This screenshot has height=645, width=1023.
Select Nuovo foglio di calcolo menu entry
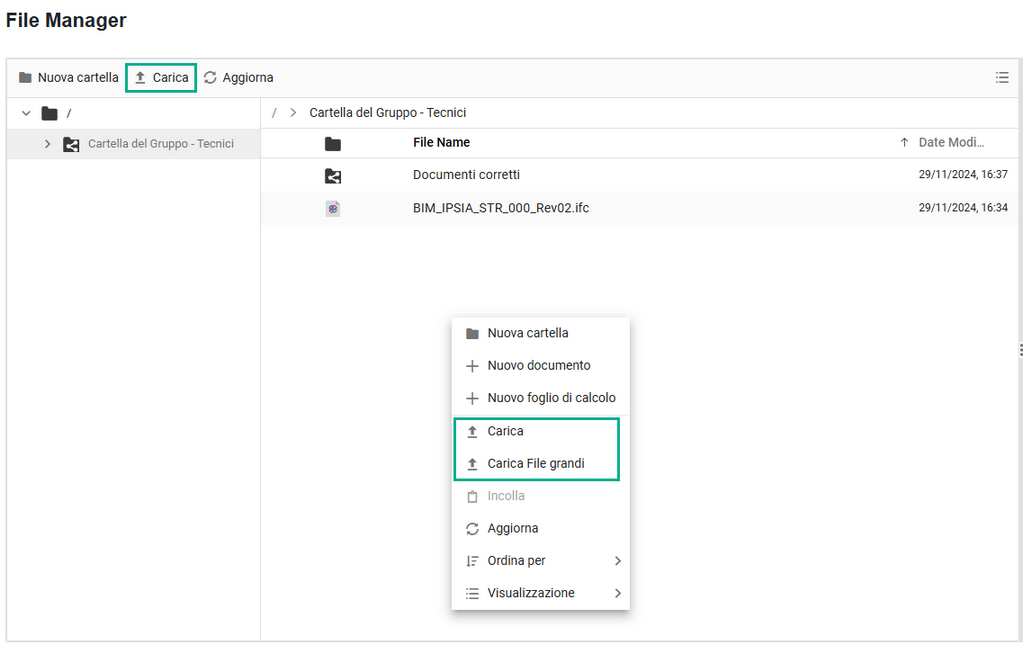click(x=551, y=398)
